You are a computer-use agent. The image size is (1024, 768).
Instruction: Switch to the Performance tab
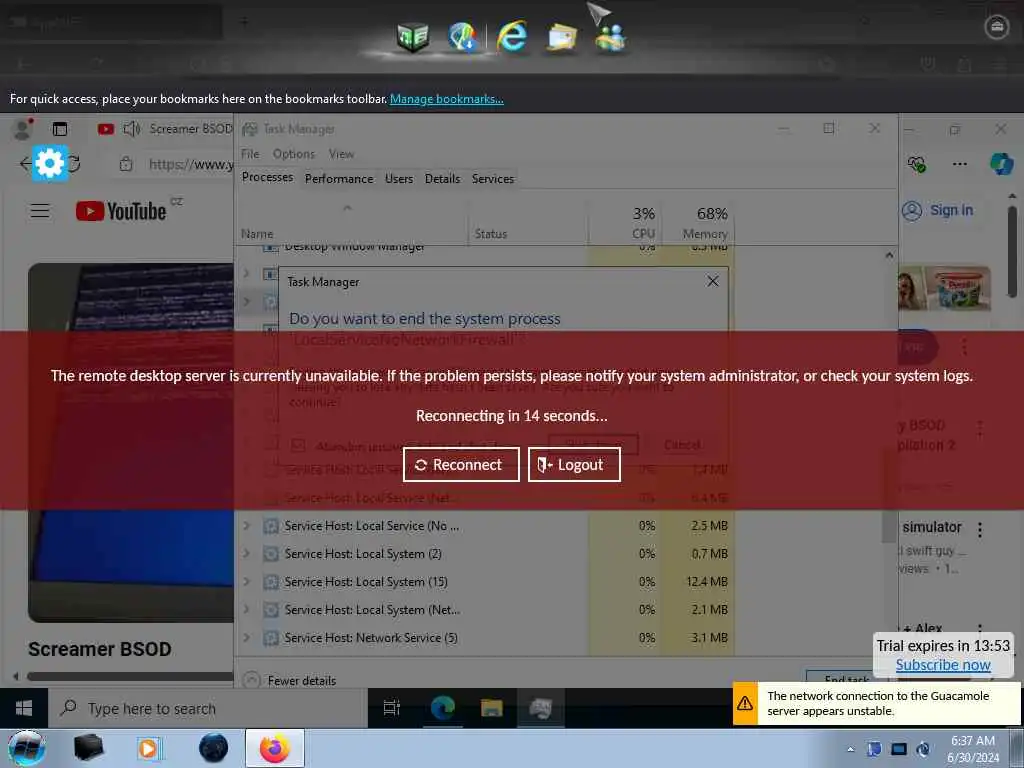click(x=339, y=178)
